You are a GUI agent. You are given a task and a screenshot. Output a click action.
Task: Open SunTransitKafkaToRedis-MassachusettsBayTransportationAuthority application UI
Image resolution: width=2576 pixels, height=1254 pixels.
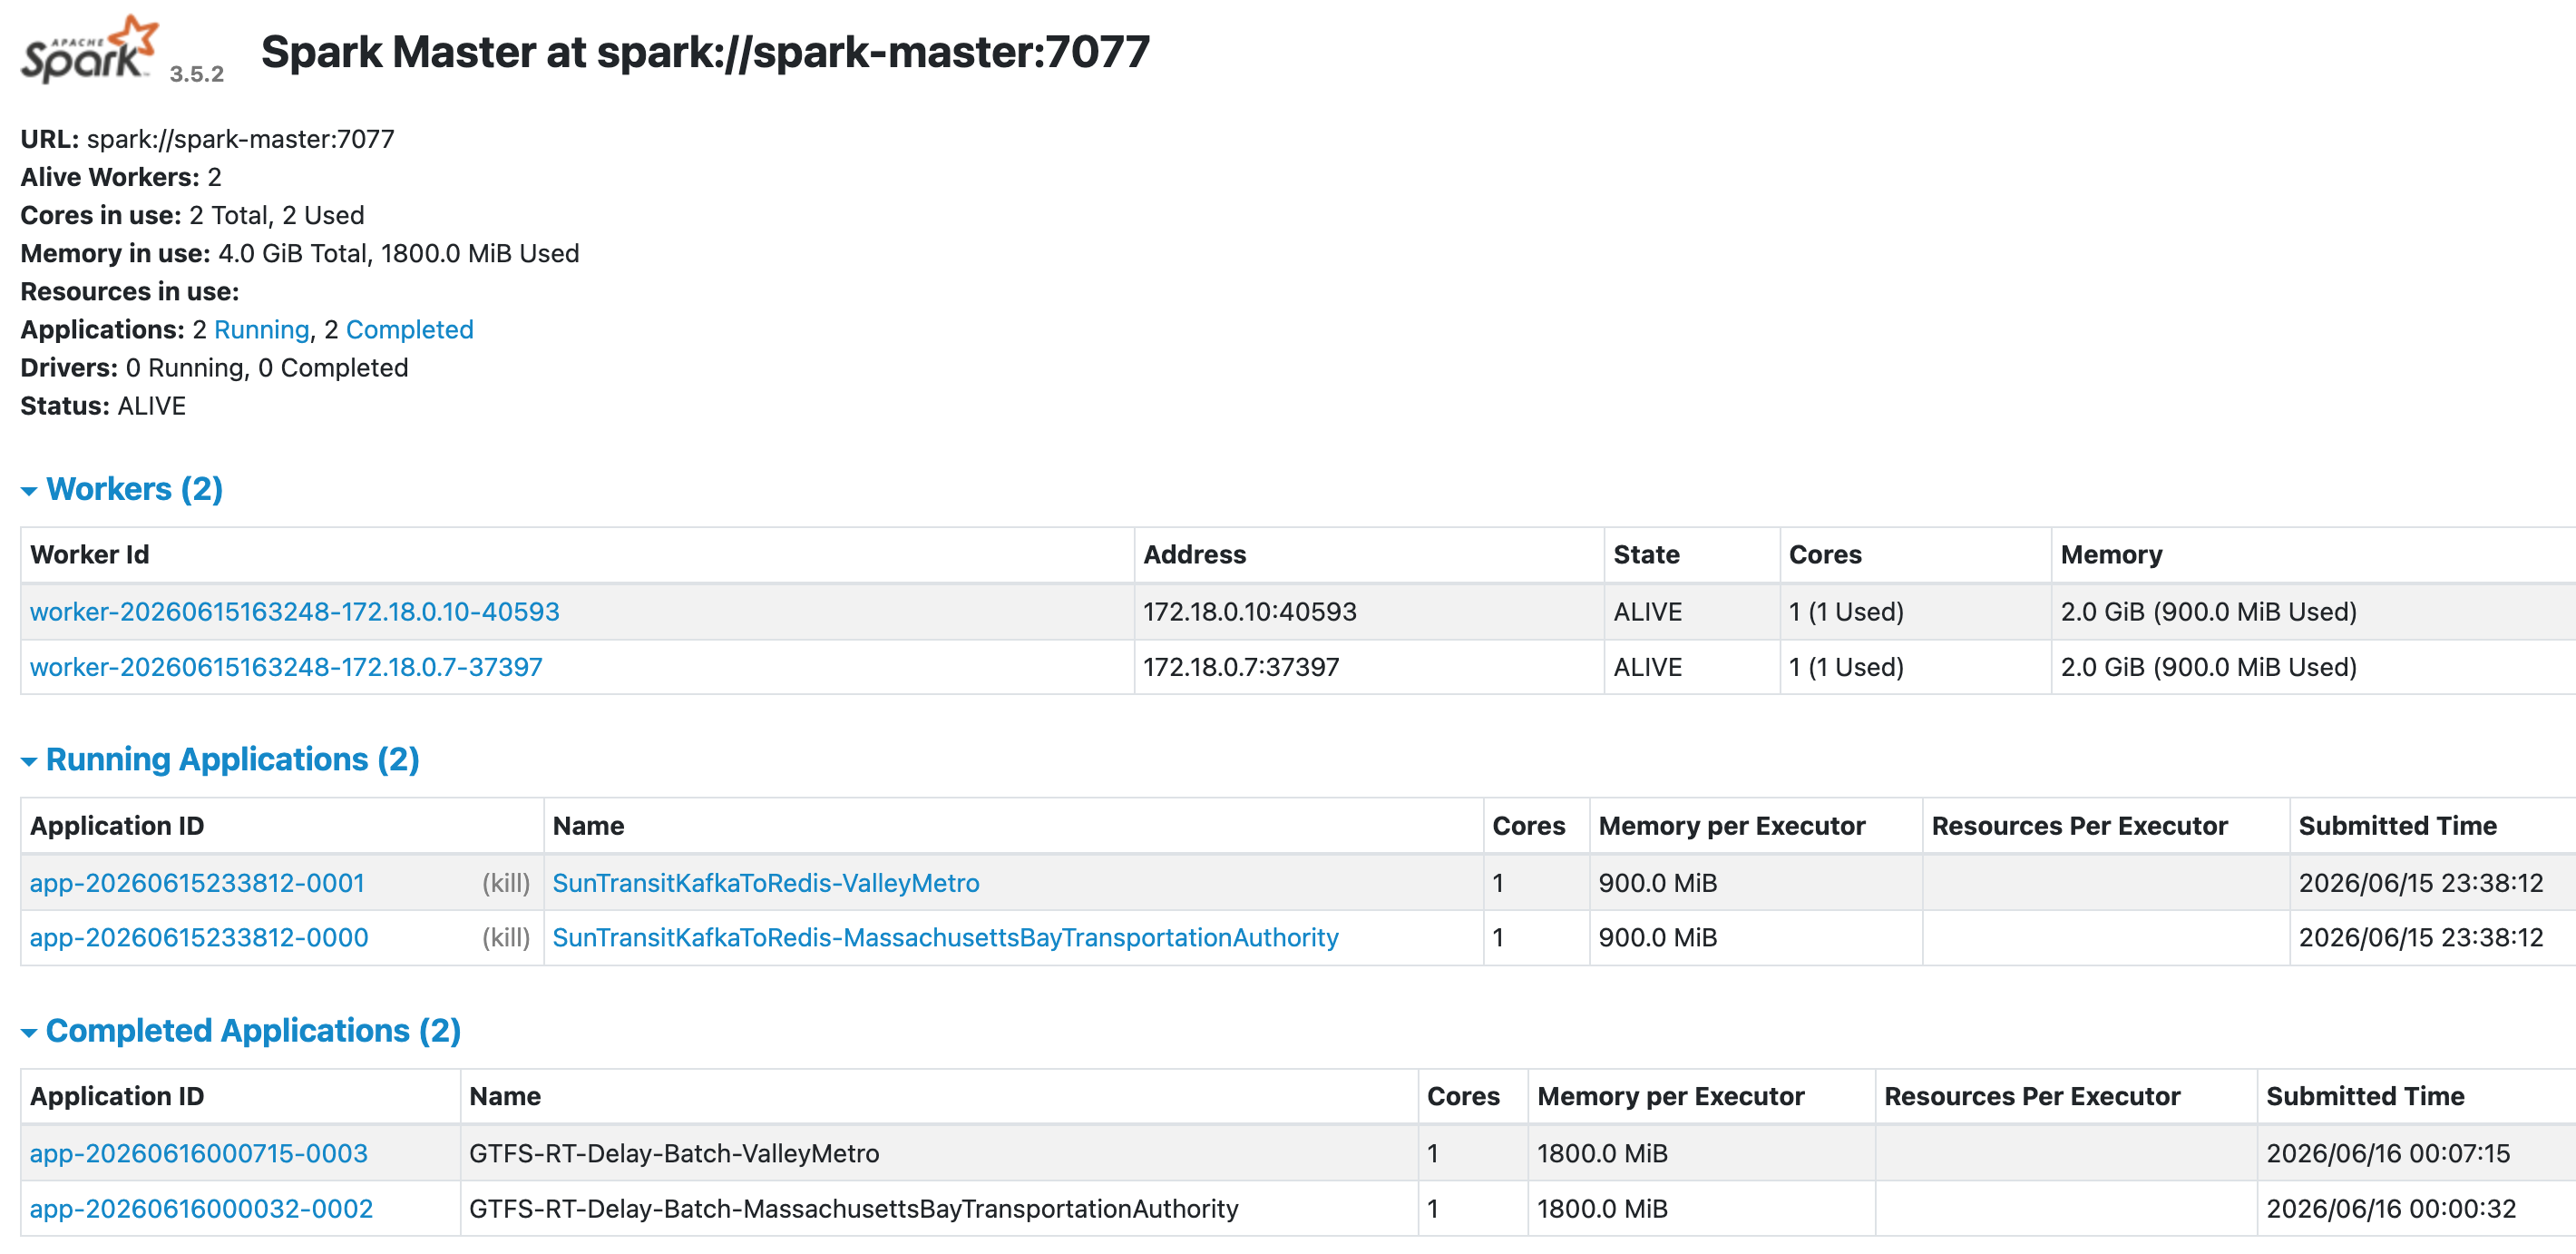946,937
